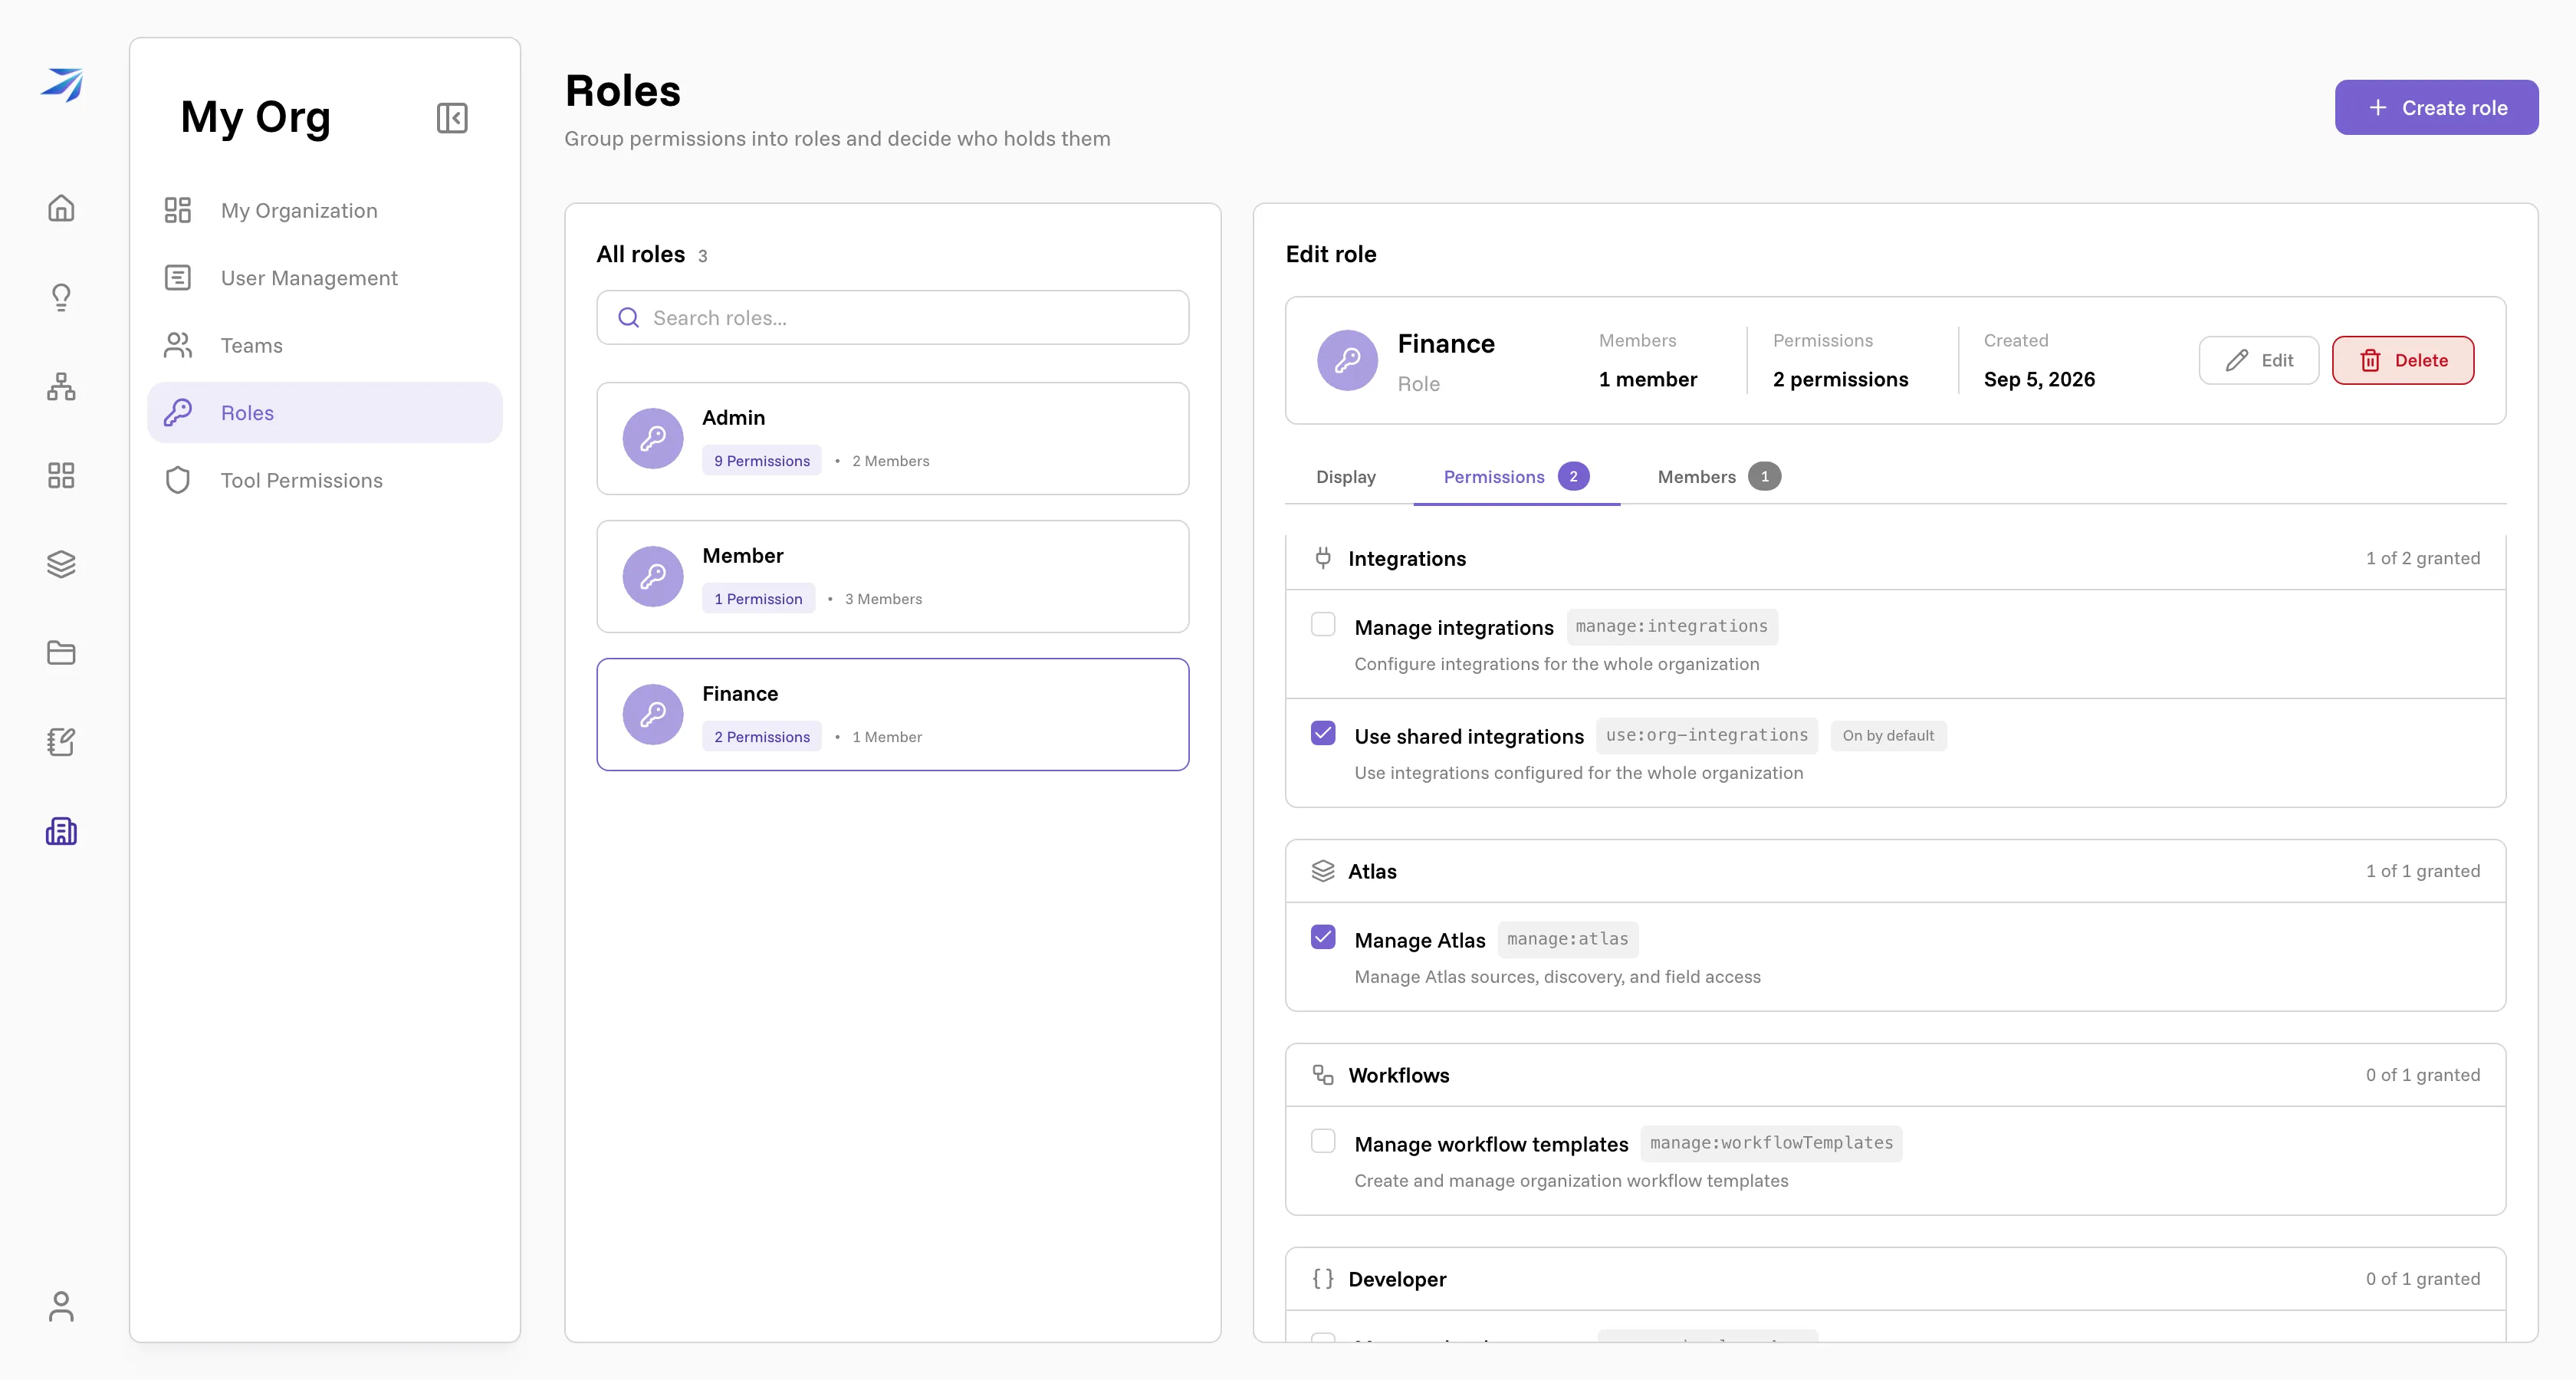Open User Management in sidebar

tap(324, 277)
